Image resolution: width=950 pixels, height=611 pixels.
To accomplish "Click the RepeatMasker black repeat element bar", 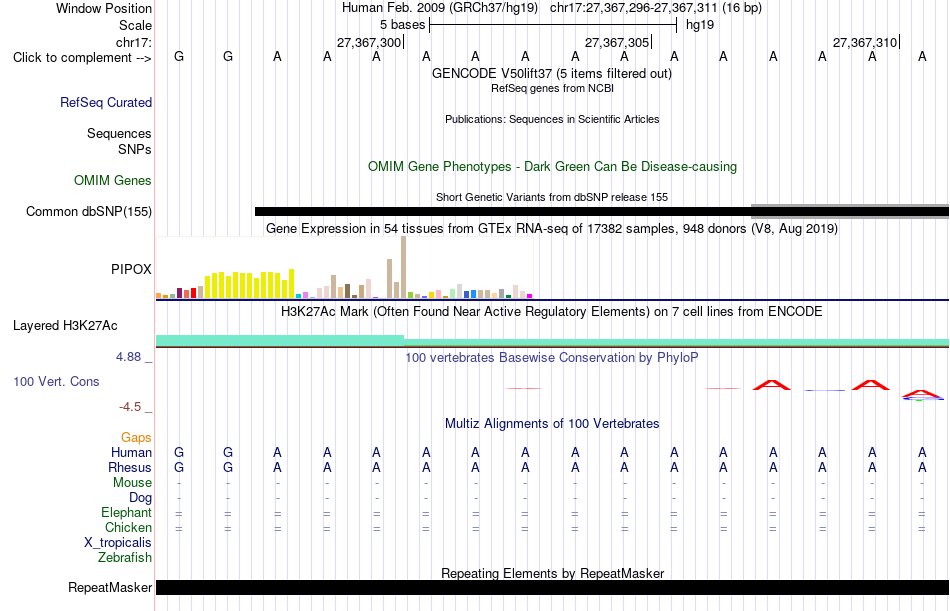I will click(553, 587).
